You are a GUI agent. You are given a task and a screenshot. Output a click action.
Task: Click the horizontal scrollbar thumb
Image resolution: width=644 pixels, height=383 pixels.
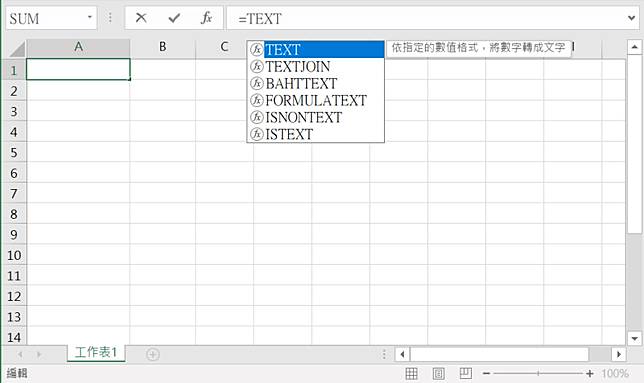pyautogui.click(x=499, y=354)
